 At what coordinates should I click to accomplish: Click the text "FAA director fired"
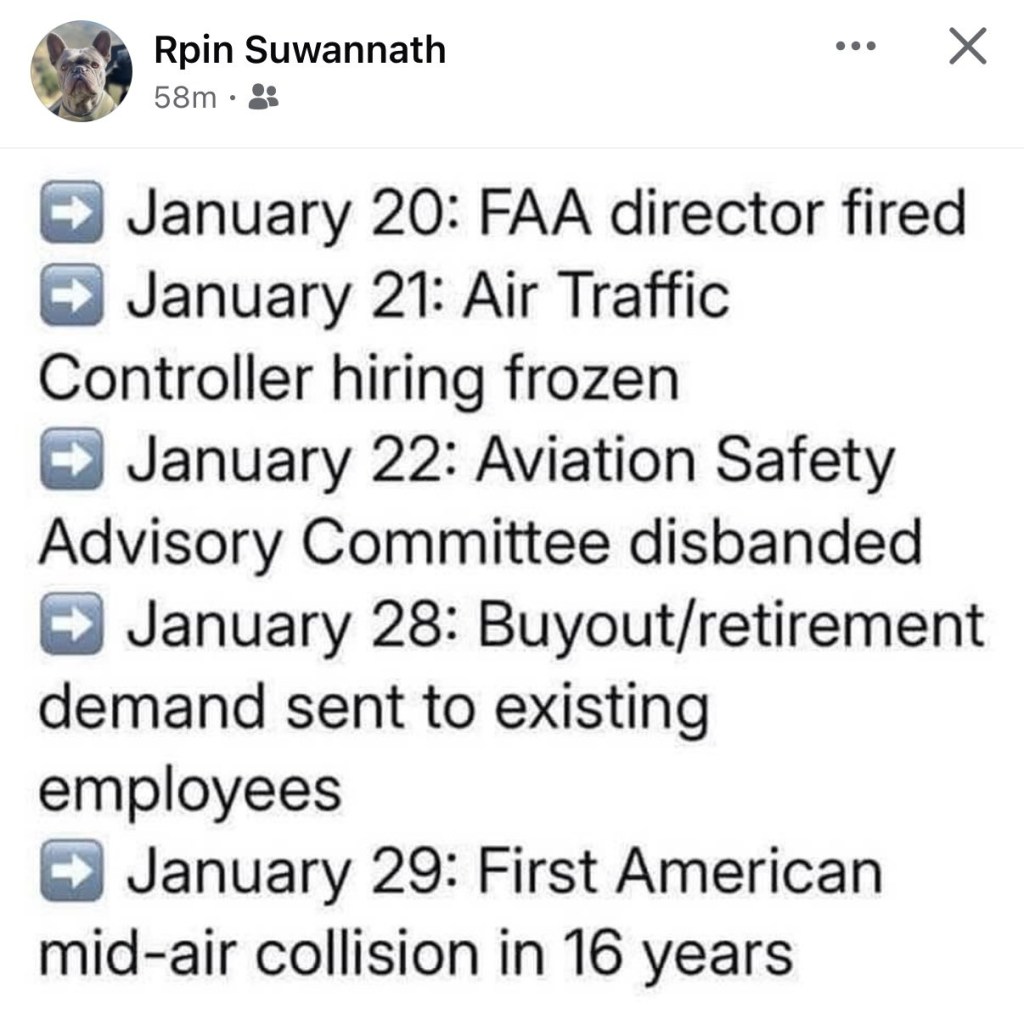coord(721,213)
